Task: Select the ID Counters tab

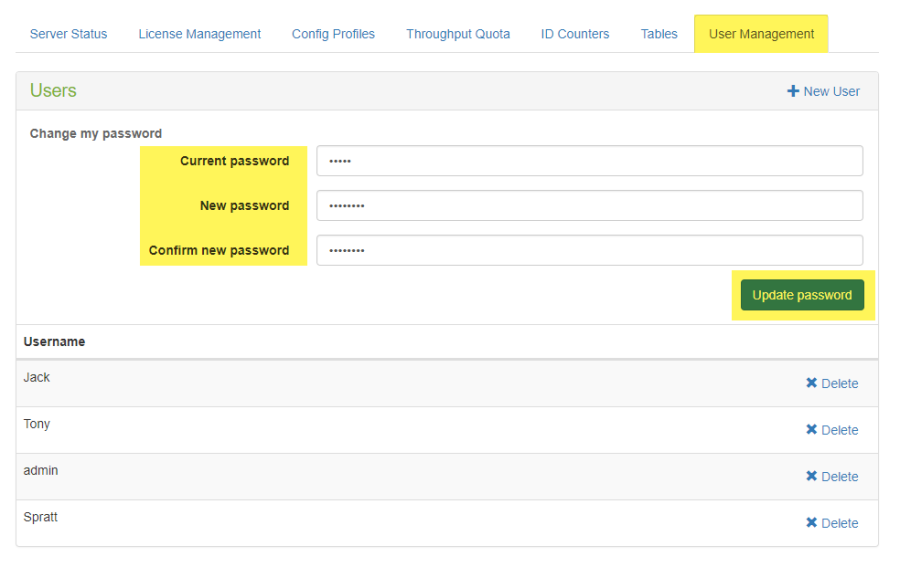Action: click(x=575, y=34)
